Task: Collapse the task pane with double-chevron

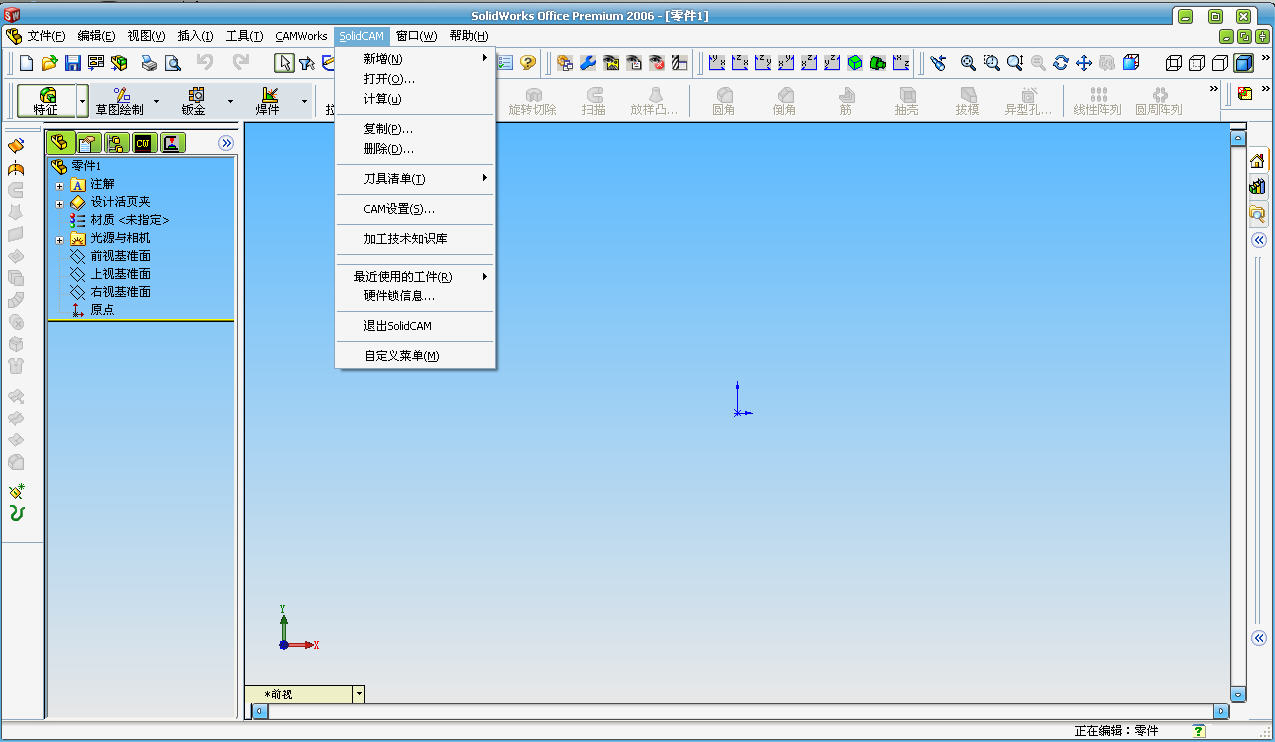Action: pyautogui.click(x=1259, y=240)
